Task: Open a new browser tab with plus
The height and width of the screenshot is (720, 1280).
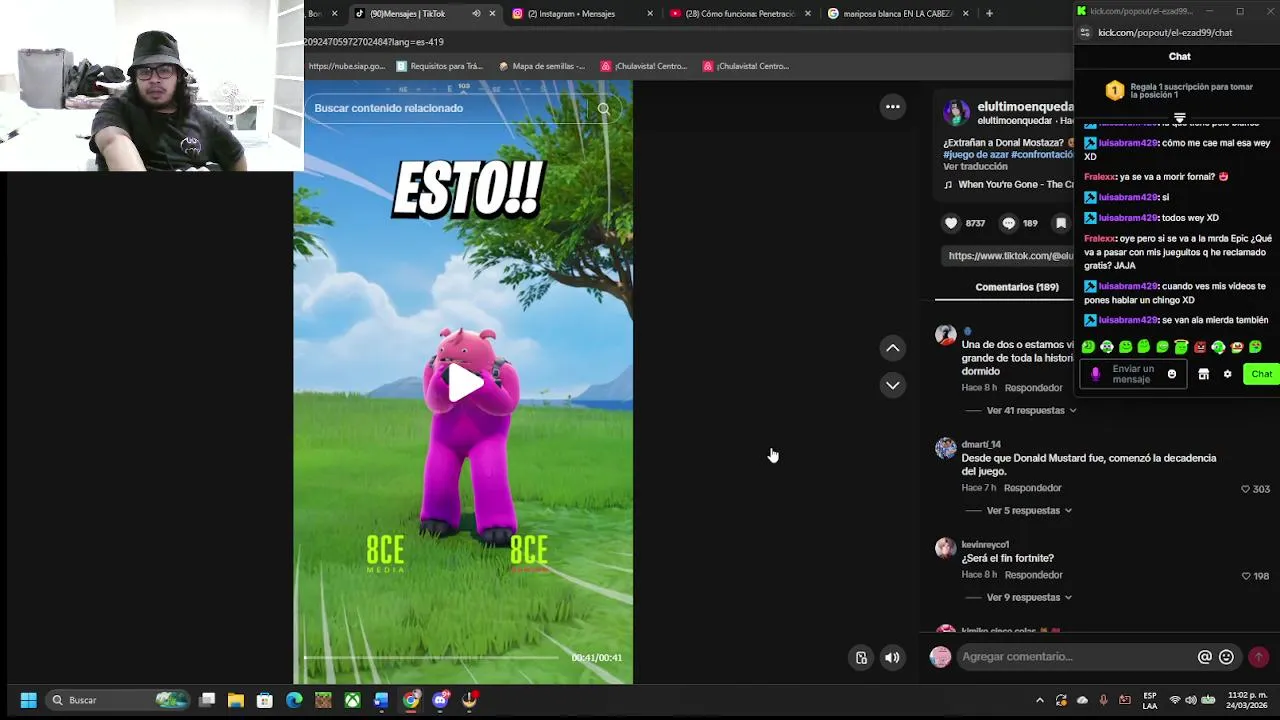Action: (989, 14)
